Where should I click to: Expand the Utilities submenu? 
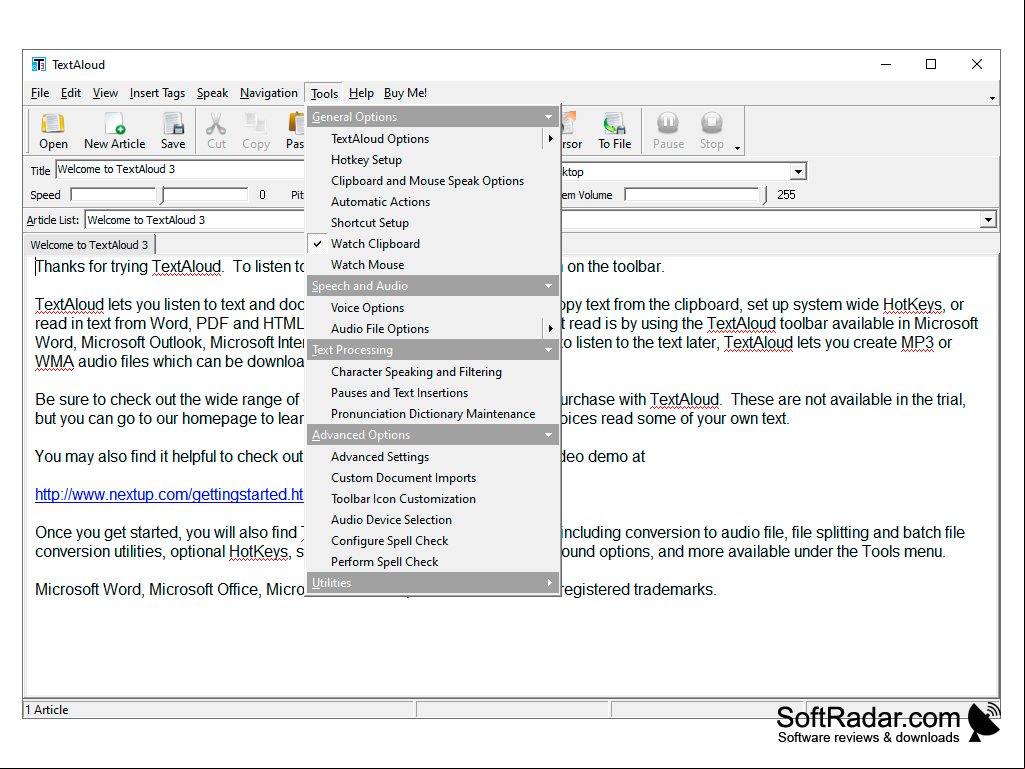(x=433, y=583)
